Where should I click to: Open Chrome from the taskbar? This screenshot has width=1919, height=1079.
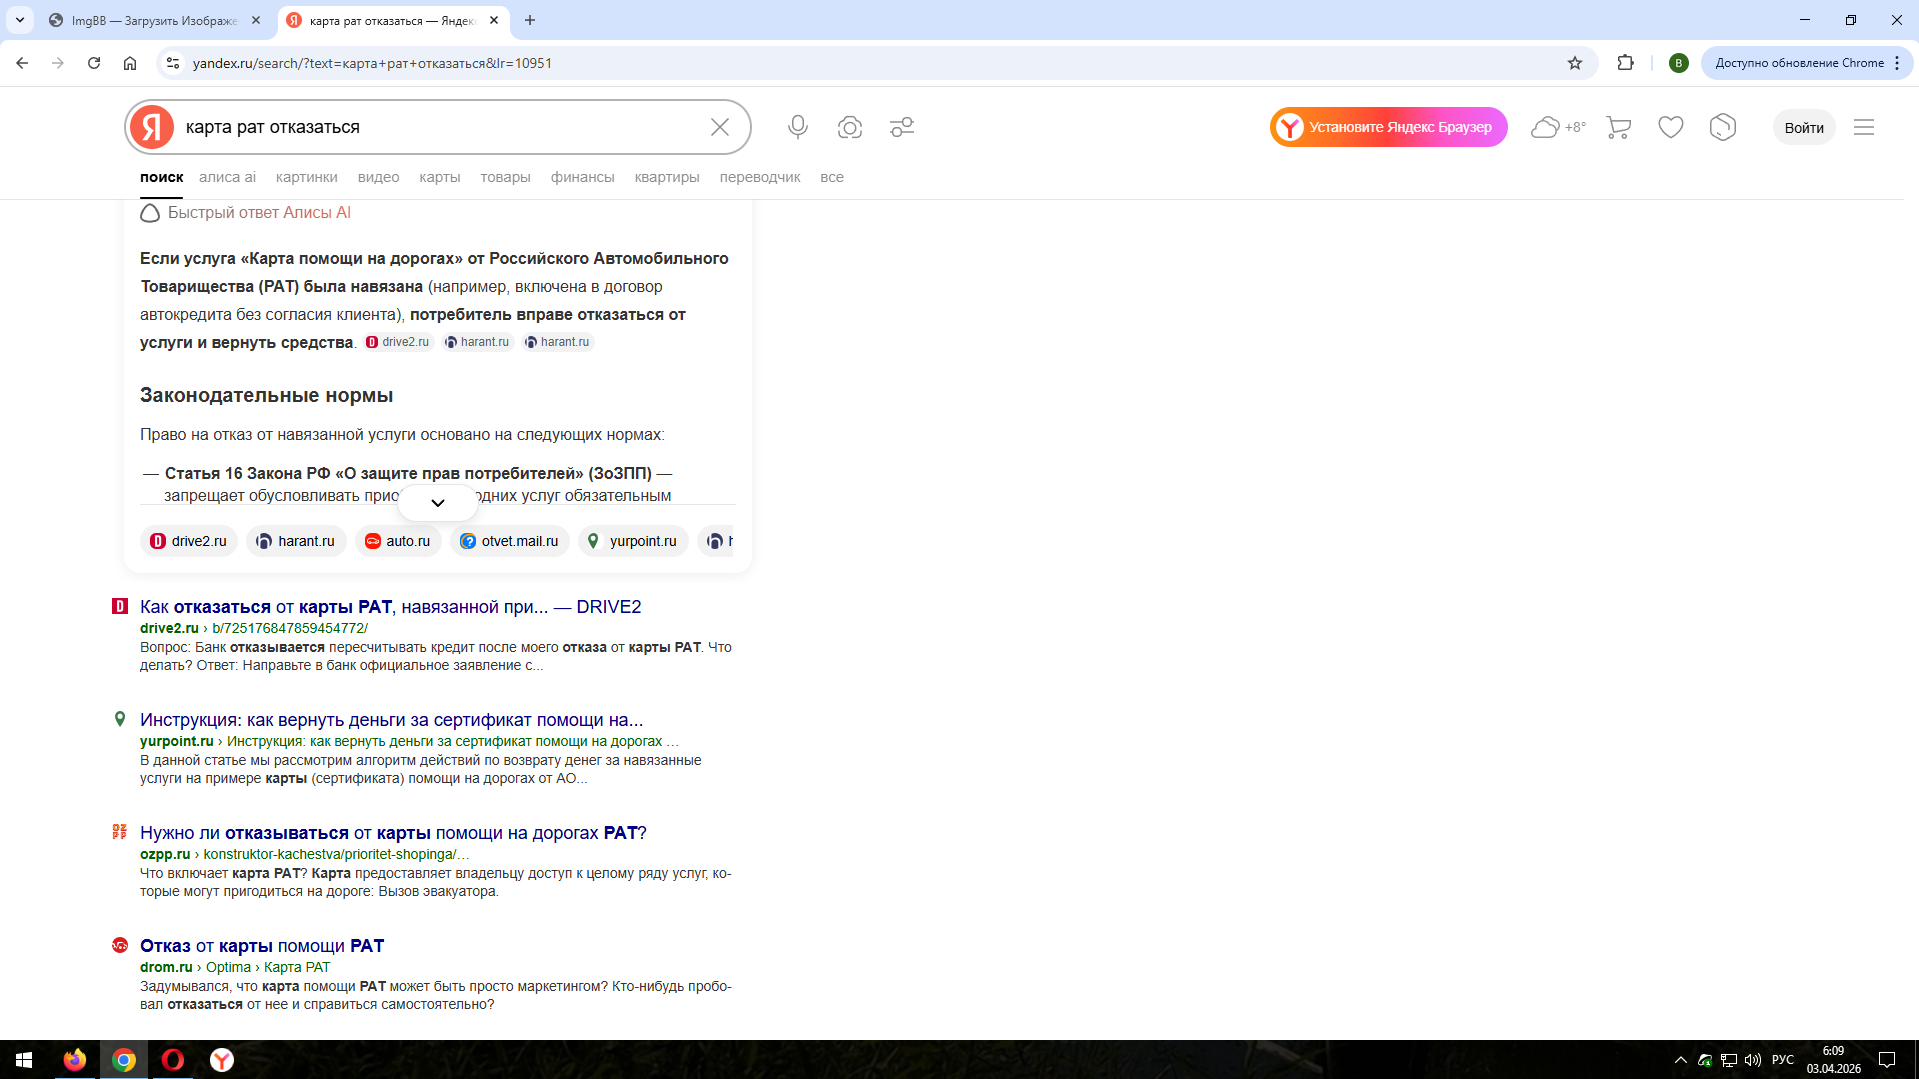[x=124, y=1060]
